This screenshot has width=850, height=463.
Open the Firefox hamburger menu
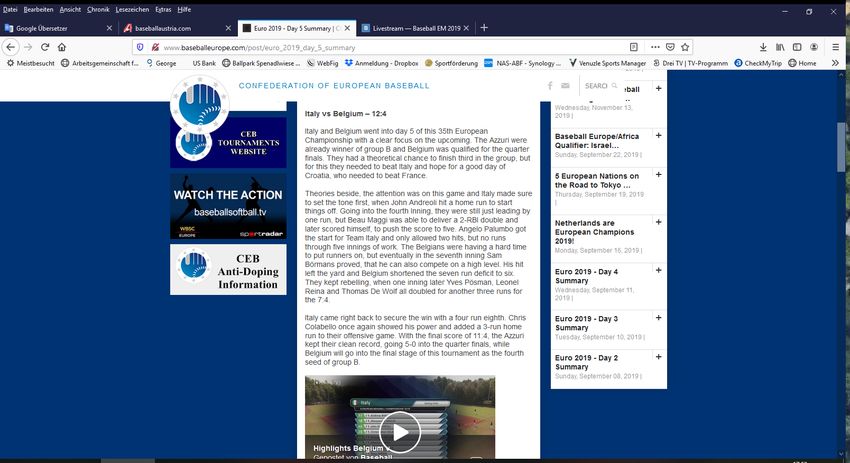point(835,47)
